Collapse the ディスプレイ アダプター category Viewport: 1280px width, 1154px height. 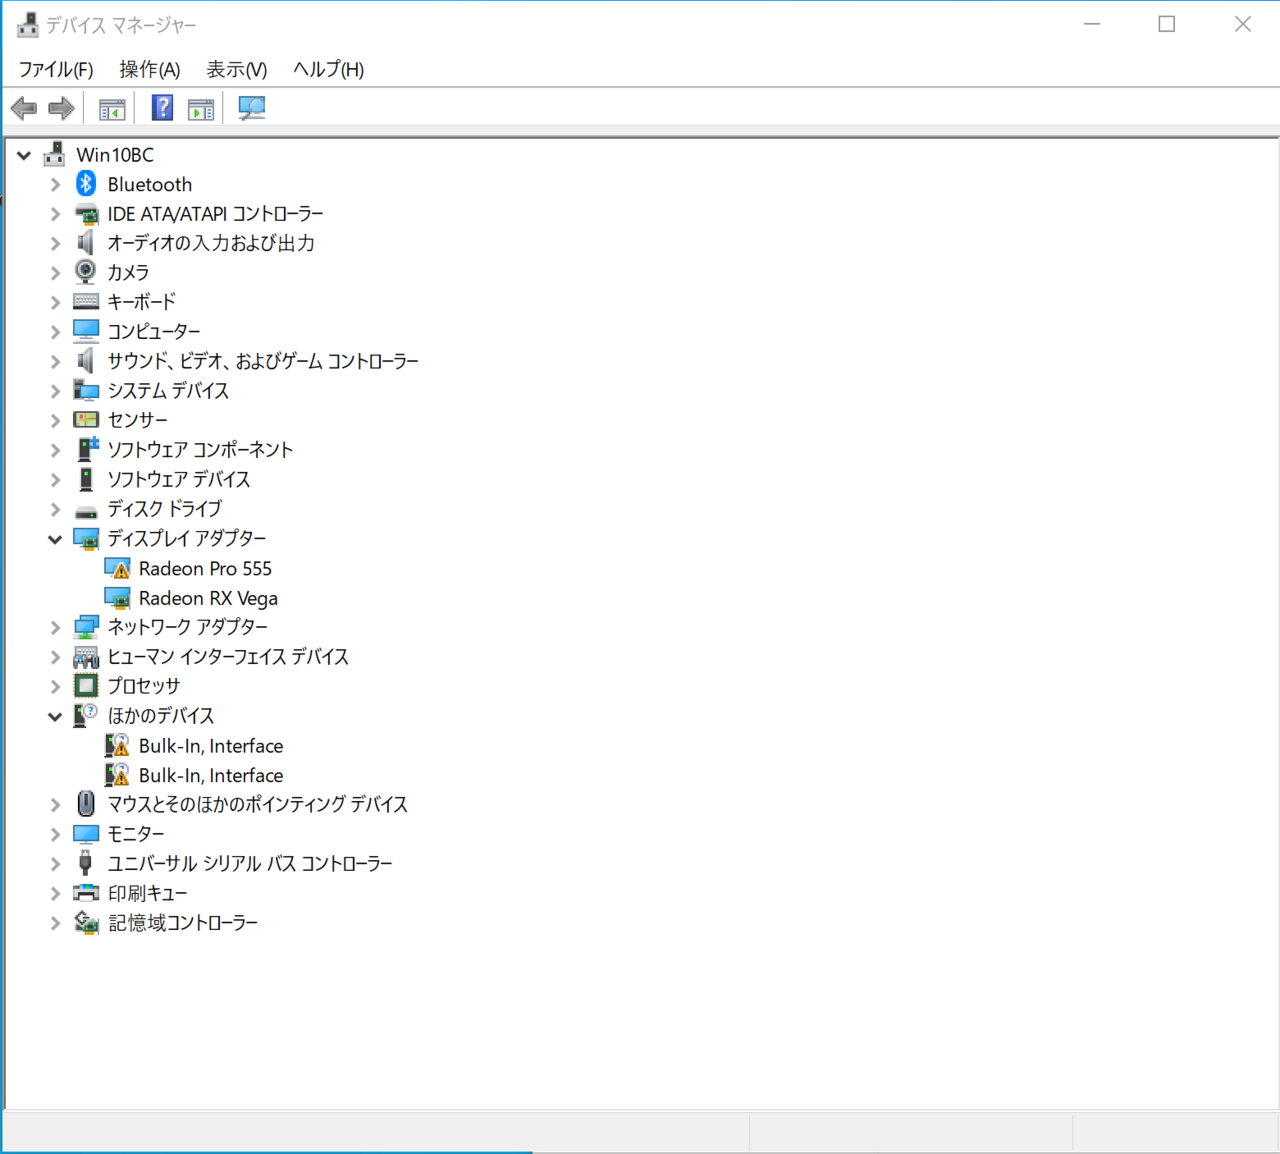coord(55,539)
